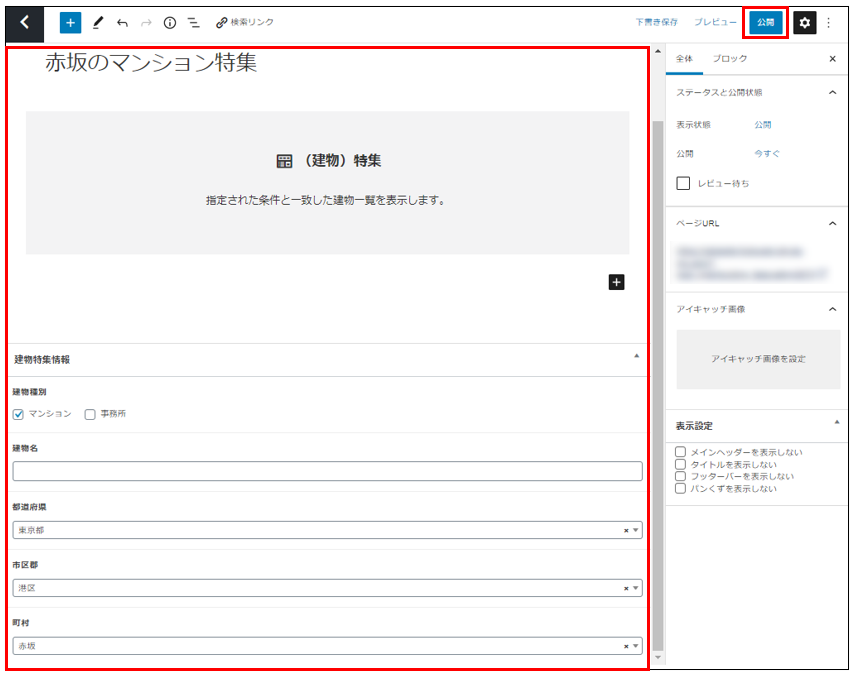Open the three-dot options menu
The height and width of the screenshot is (677, 856).
click(x=828, y=22)
